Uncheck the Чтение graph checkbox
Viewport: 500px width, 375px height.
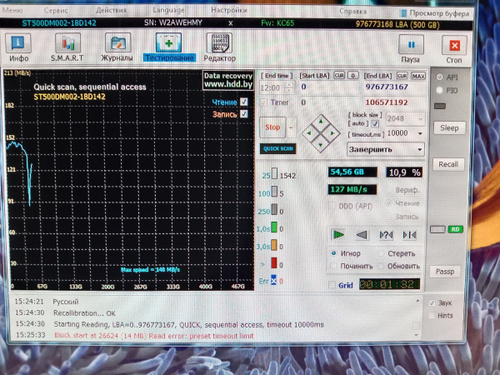(x=244, y=102)
